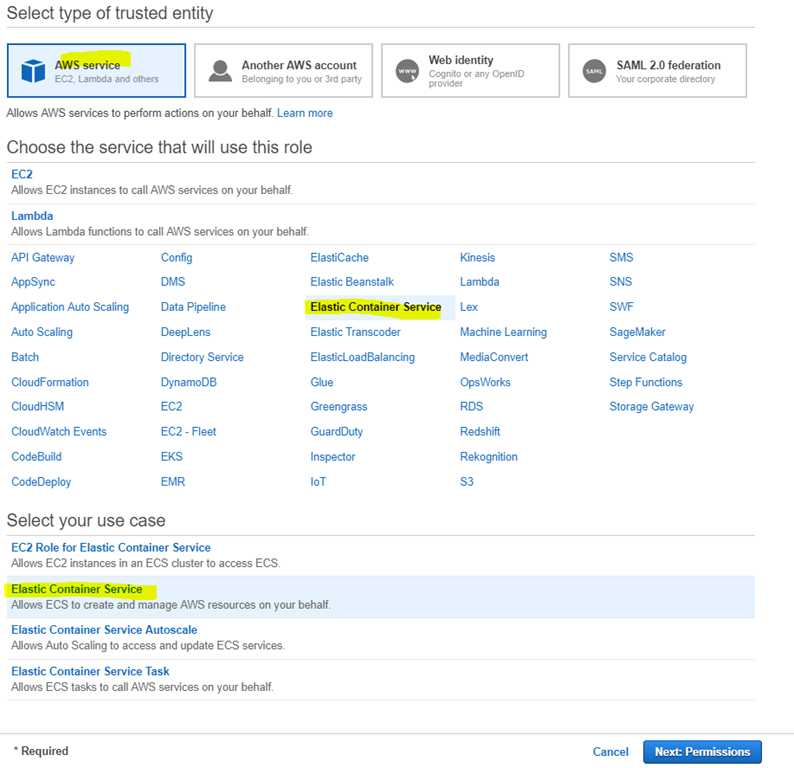Pick the CloudFormation service

coord(50,382)
